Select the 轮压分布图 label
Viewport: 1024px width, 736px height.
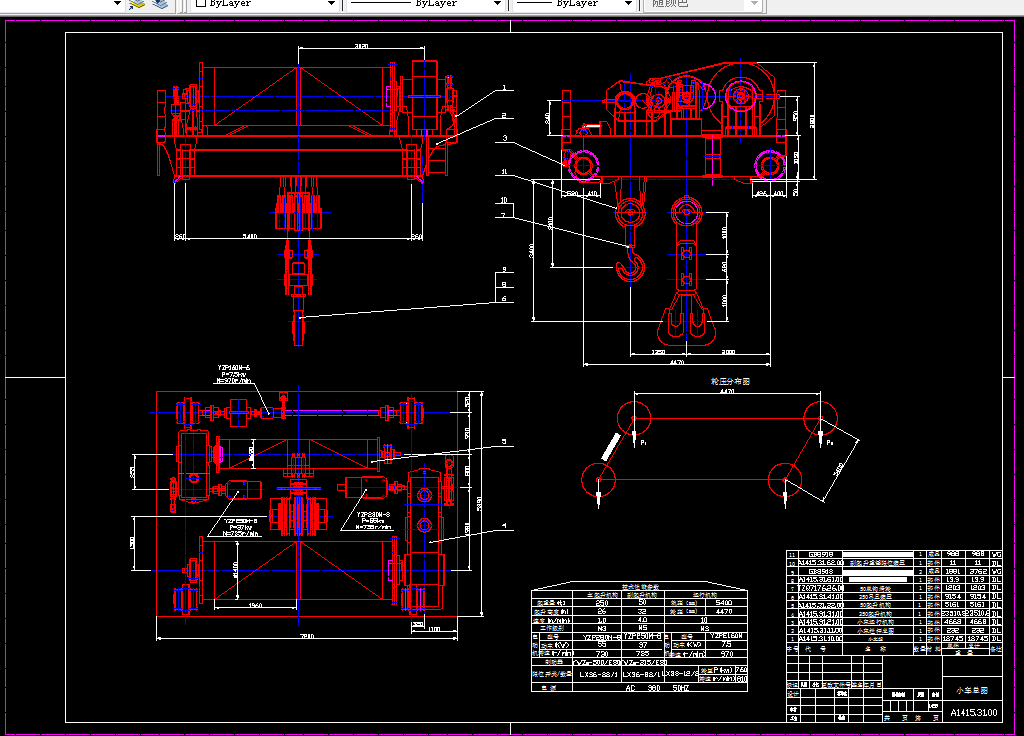730,381
